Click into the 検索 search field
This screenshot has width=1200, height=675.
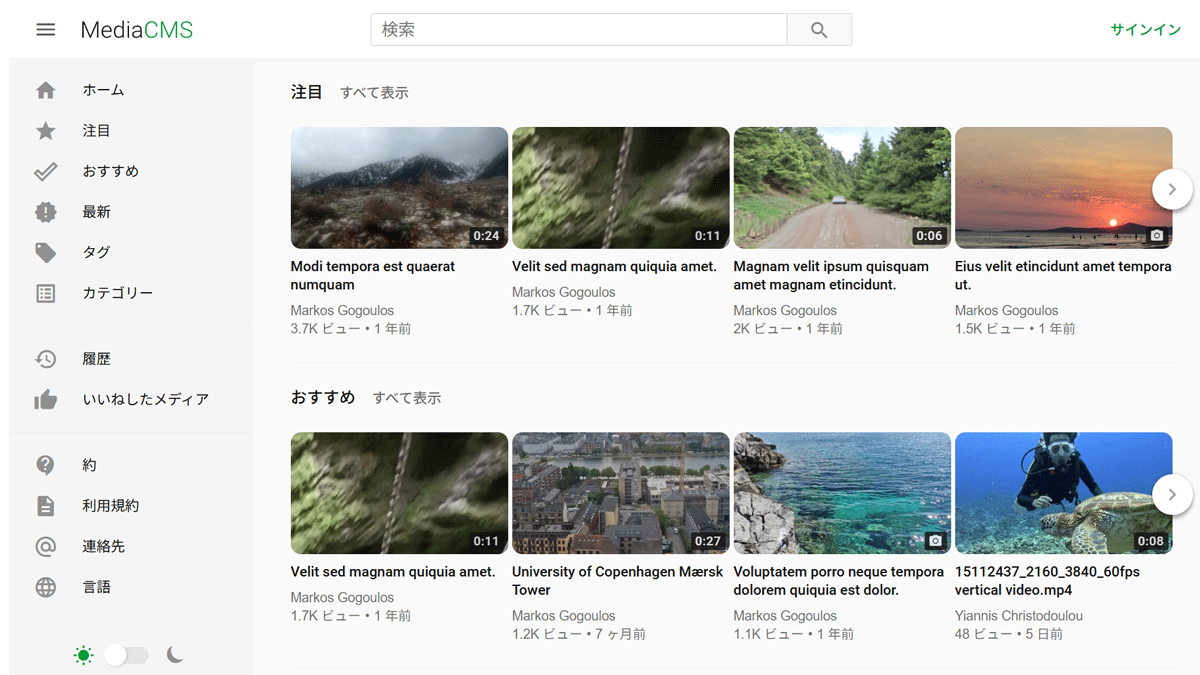[x=578, y=30]
